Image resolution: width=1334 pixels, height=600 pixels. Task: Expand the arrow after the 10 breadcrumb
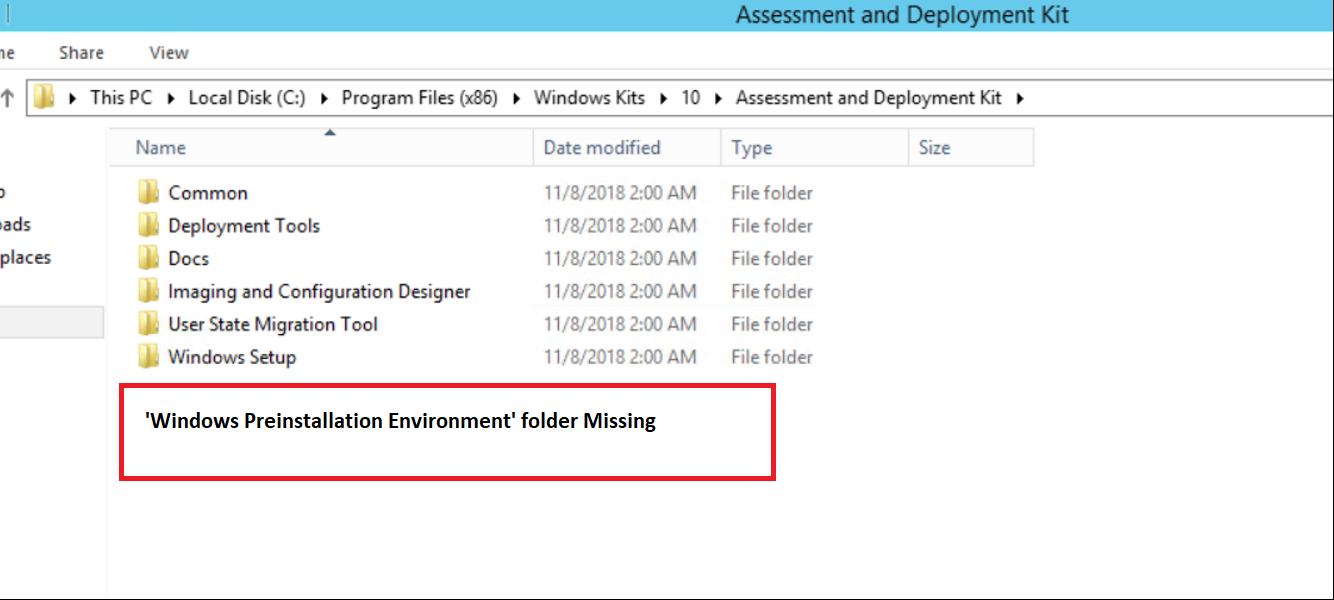pyautogui.click(x=718, y=98)
